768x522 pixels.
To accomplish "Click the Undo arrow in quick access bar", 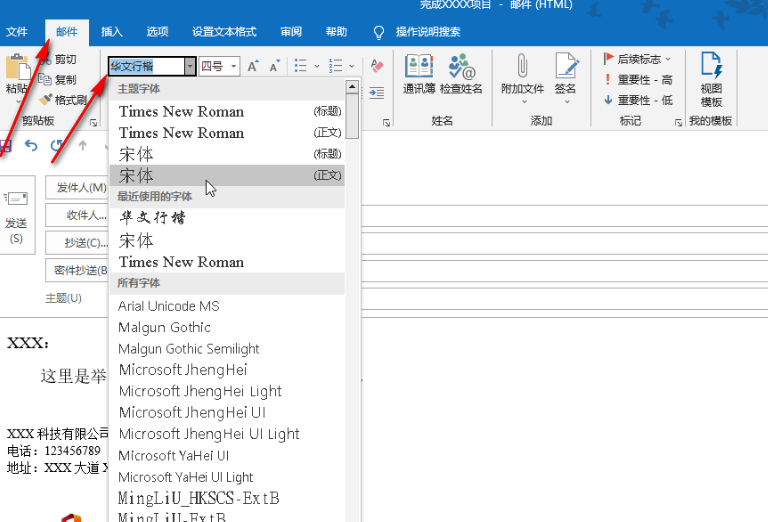I will 31,145.
